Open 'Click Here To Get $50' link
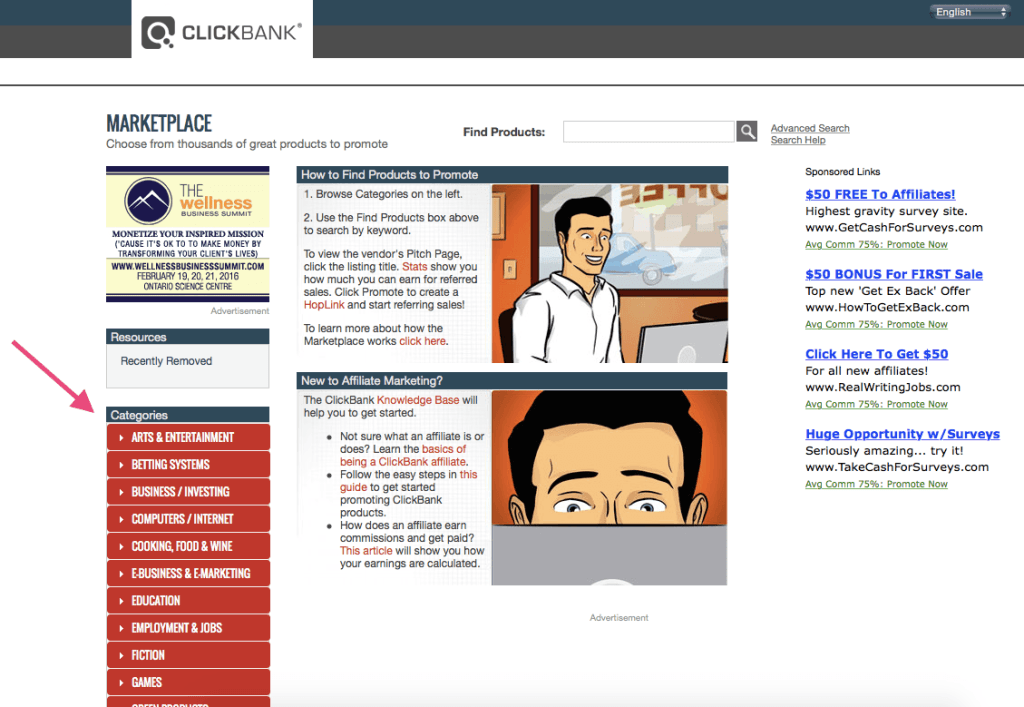Image resolution: width=1024 pixels, height=707 pixels. click(876, 354)
